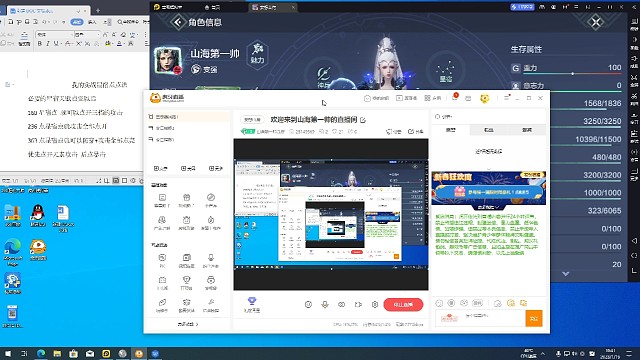Open the Insert tab in the WPS ribbon

(x=92, y=22)
